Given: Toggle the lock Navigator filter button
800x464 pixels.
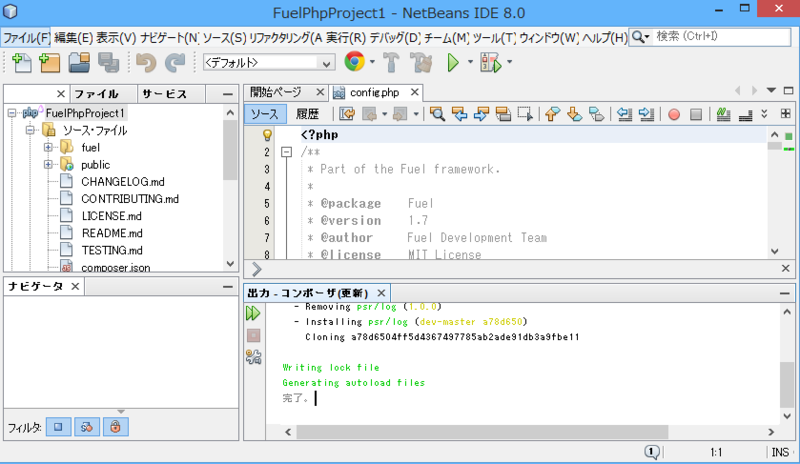Looking at the screenshot, I should pos(115,427).
